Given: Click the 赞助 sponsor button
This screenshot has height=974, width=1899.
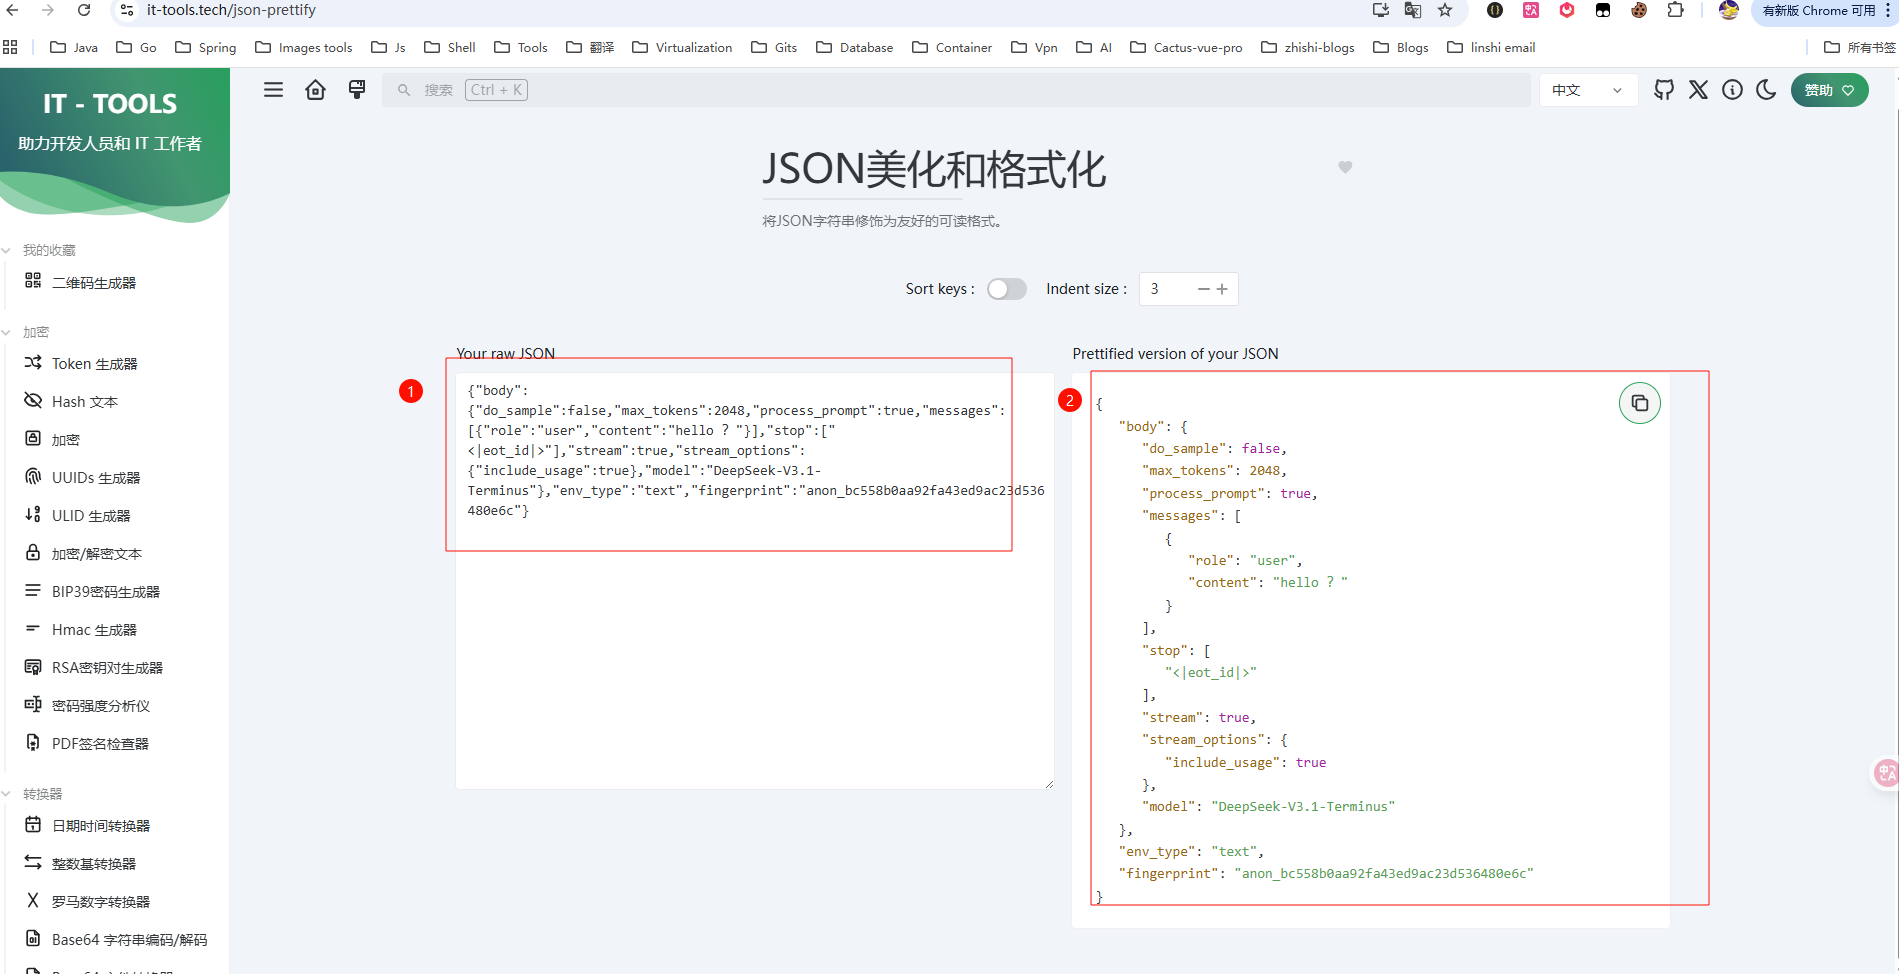Looking at the screenshot, I should tap(1828, 90).
